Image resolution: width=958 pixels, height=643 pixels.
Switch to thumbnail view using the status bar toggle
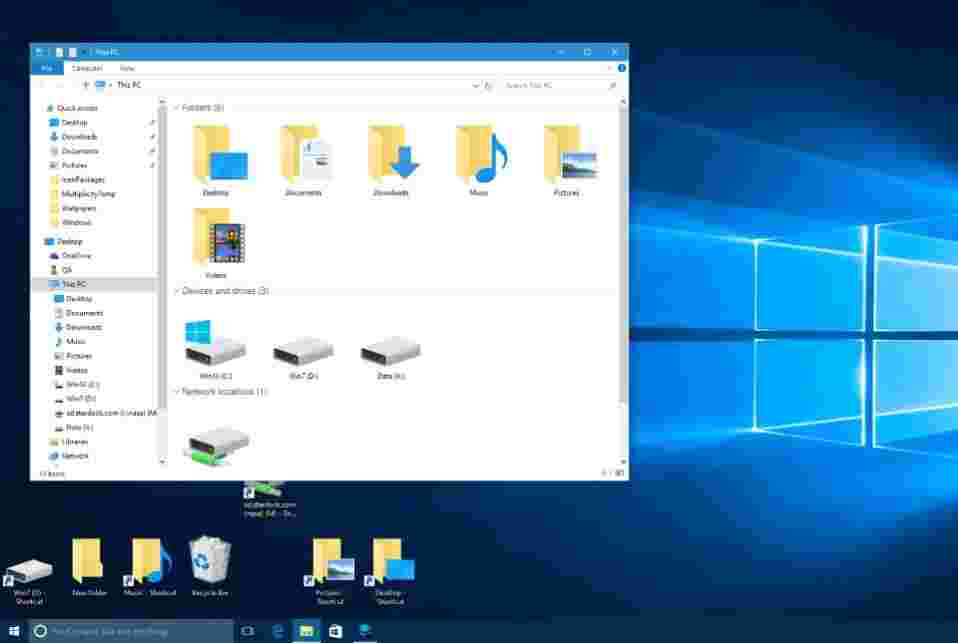click(618, 472)
